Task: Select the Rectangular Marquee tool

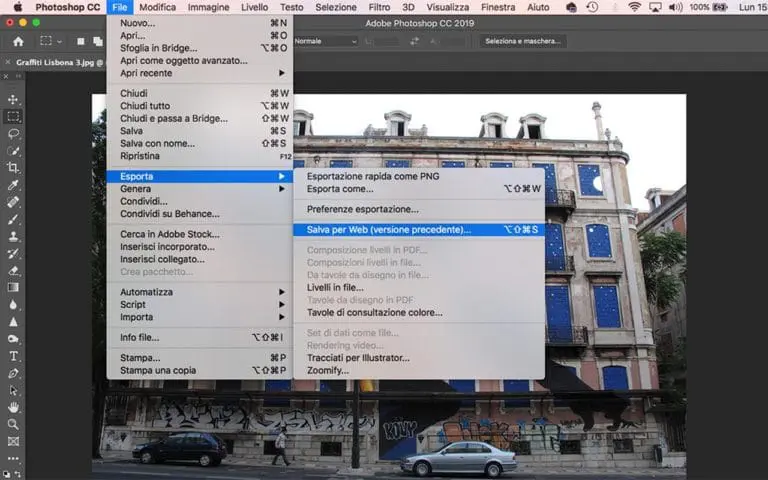Action: pos(13,117)
